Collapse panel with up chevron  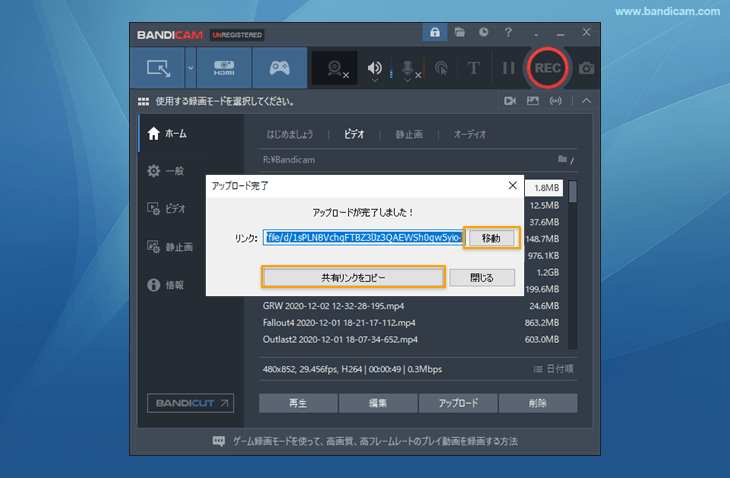pyautogui.click(x=587, y=101)
